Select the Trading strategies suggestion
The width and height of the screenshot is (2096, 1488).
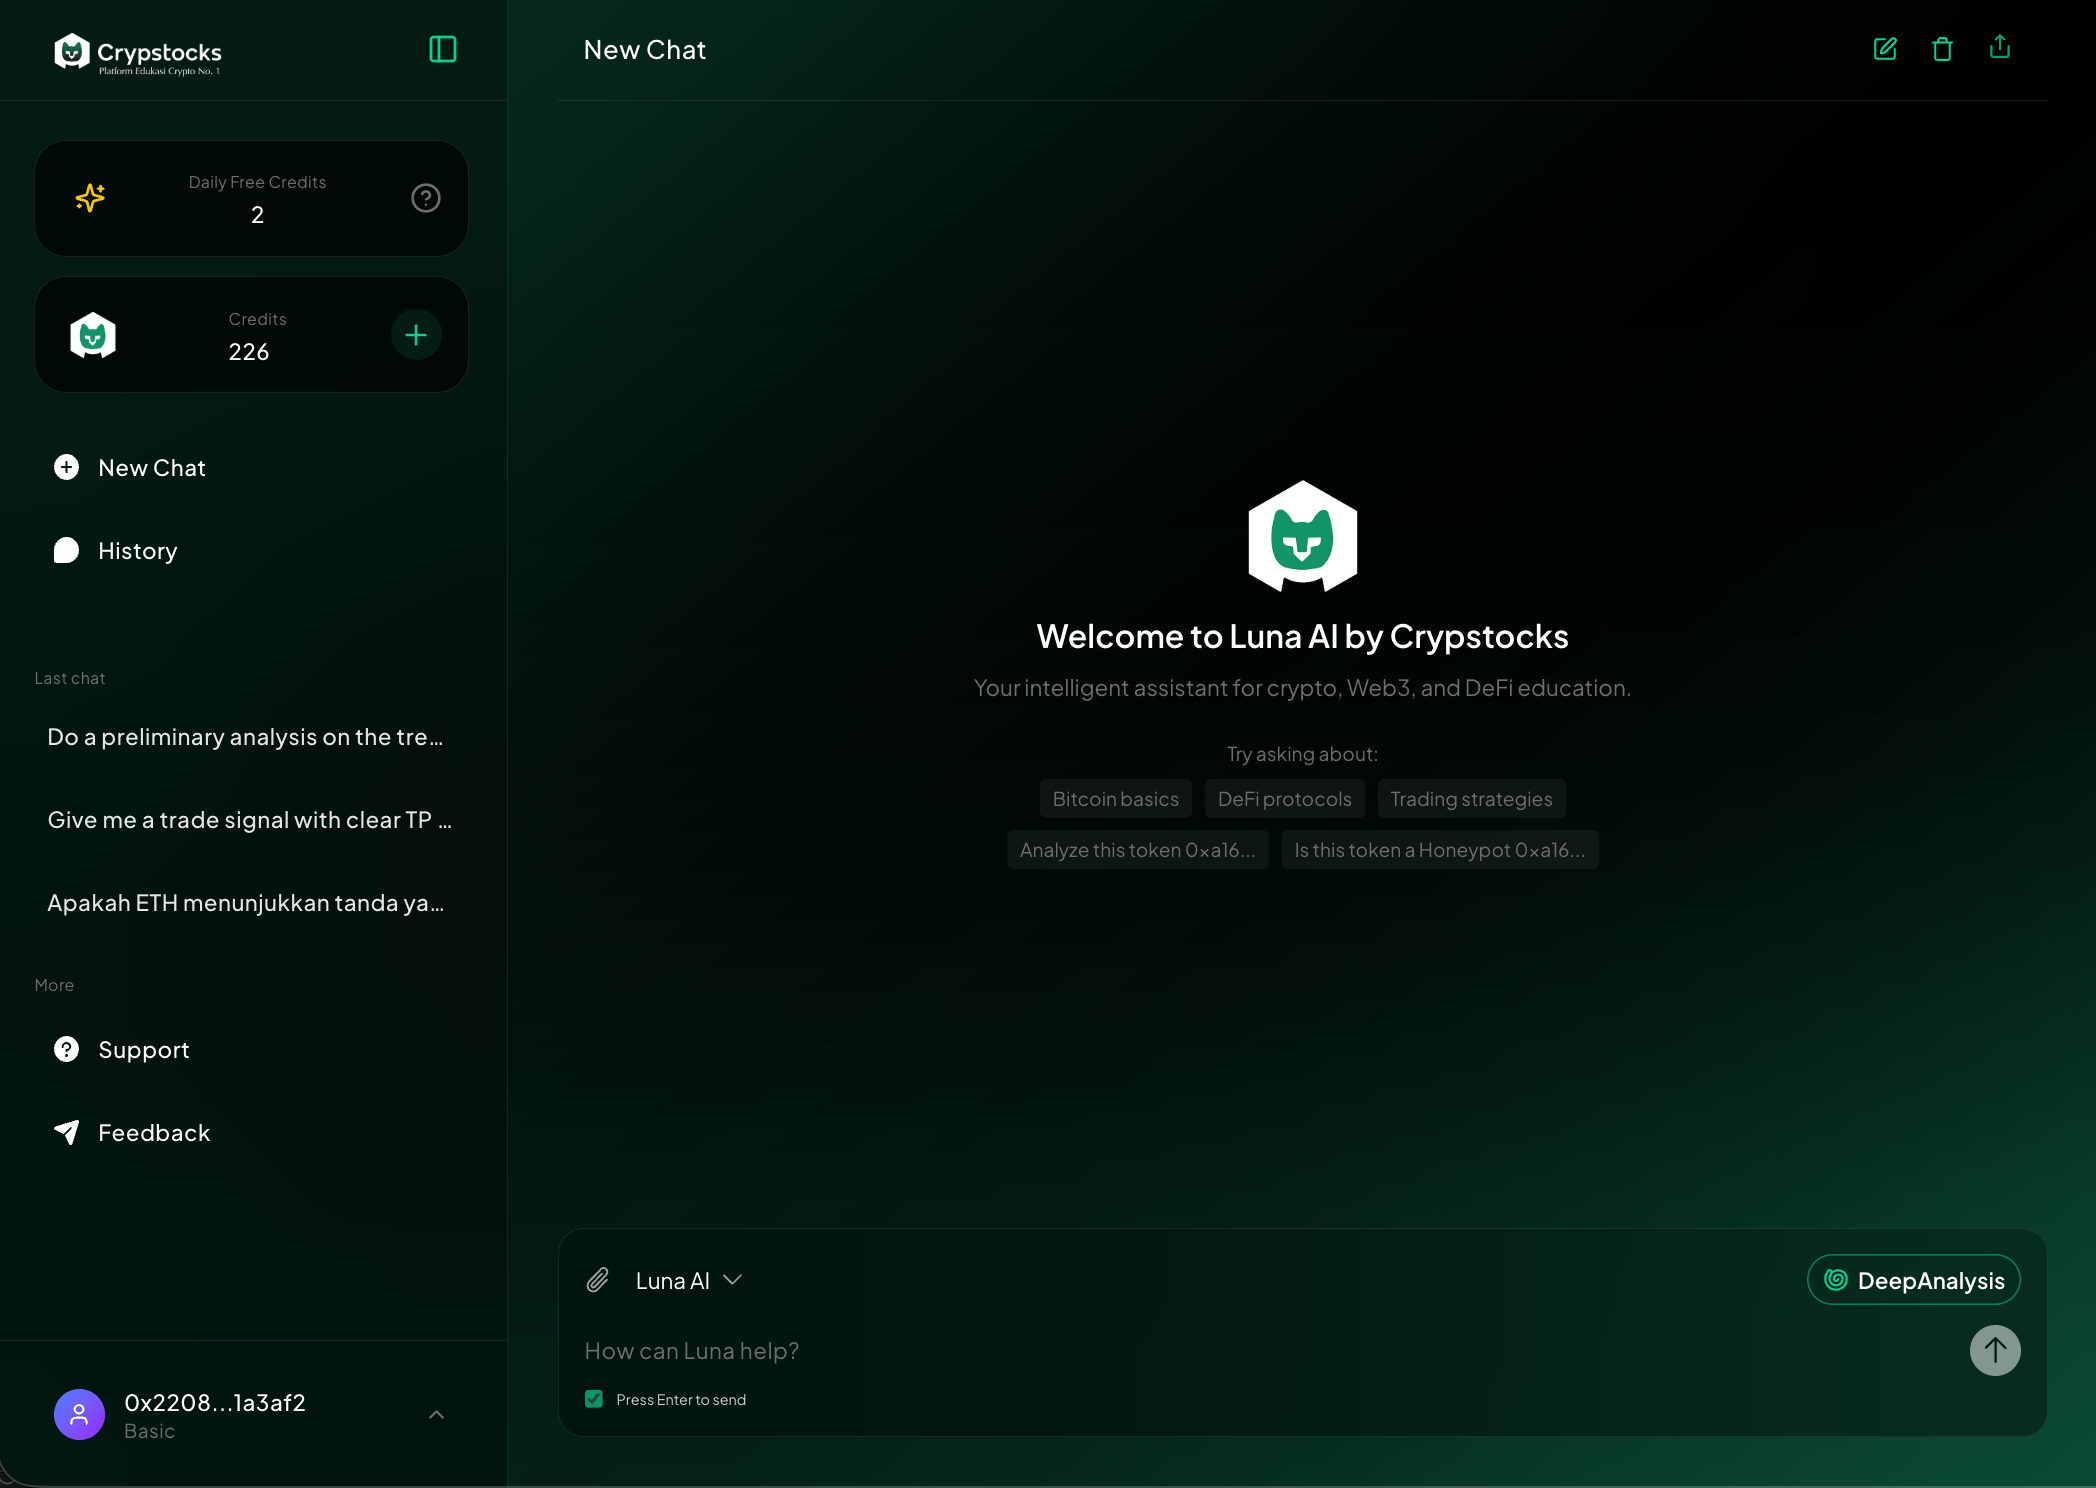click(x=1470, y=798)
